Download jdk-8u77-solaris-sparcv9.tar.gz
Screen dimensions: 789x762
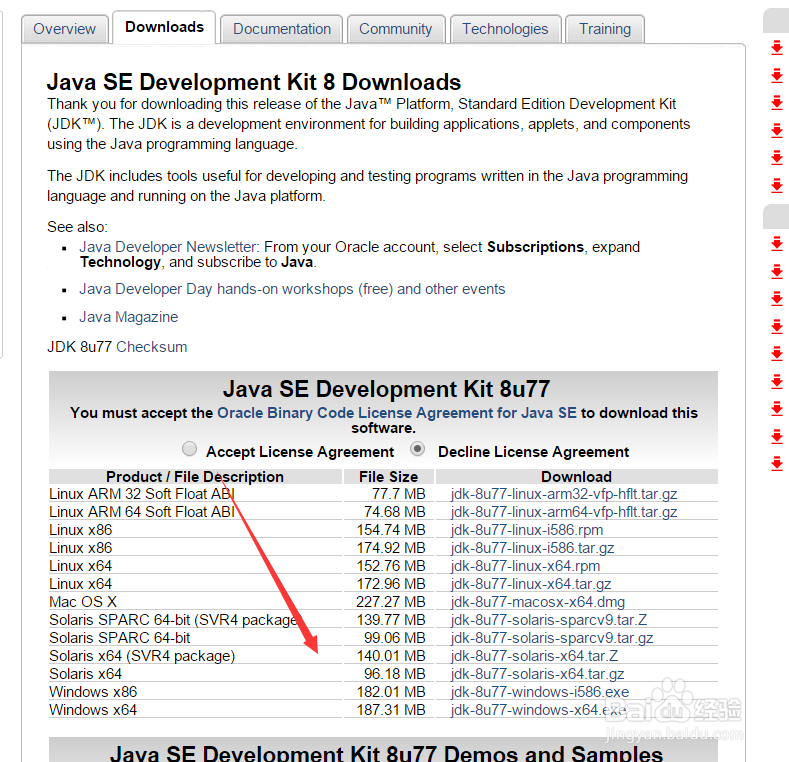(551, 638)
